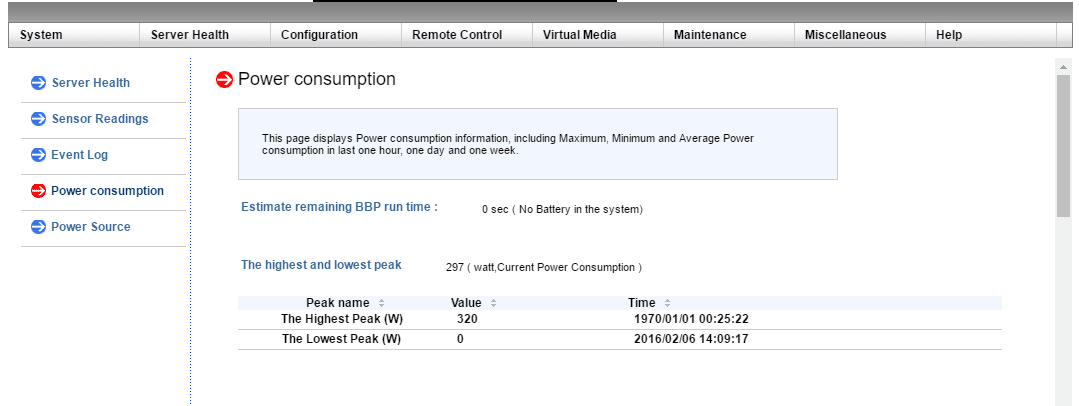
Task: Click the vertical scrollbar thumb
Action: coord(1063,145)
